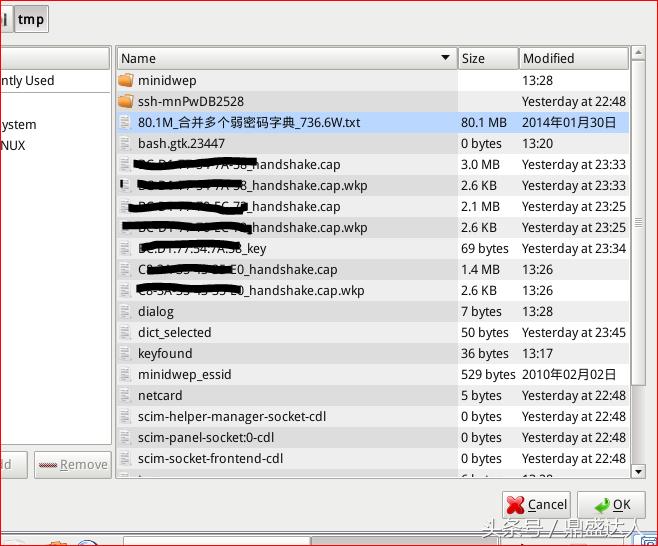Click the dialog file icon
The image size is (658, 546).
click(x=125, y=311)
